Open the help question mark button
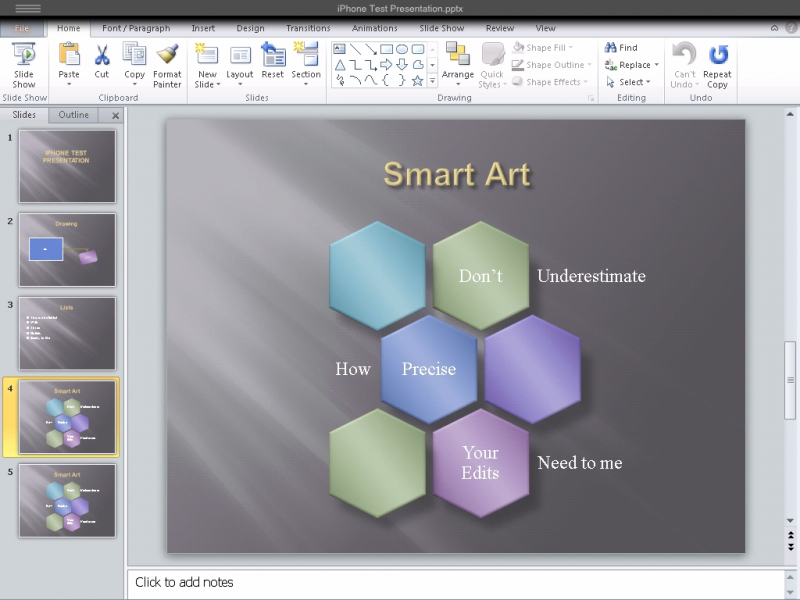Screen dimensions: 800x600 click(x=792, y=28)
